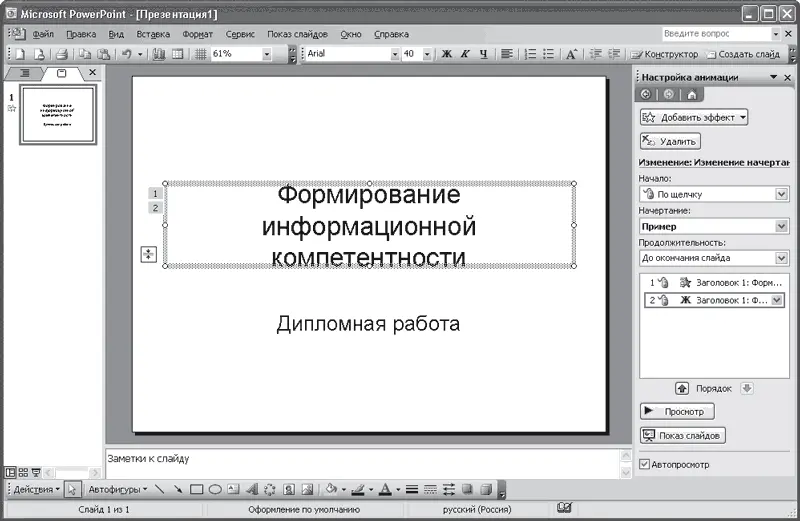Move animation effect up in order

pyautogui.click(x=682, y=388)
